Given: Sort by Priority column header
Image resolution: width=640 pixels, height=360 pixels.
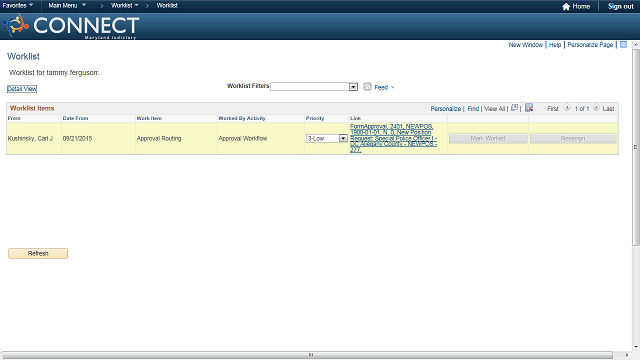Looking at the screenshot, I should 315,118.
